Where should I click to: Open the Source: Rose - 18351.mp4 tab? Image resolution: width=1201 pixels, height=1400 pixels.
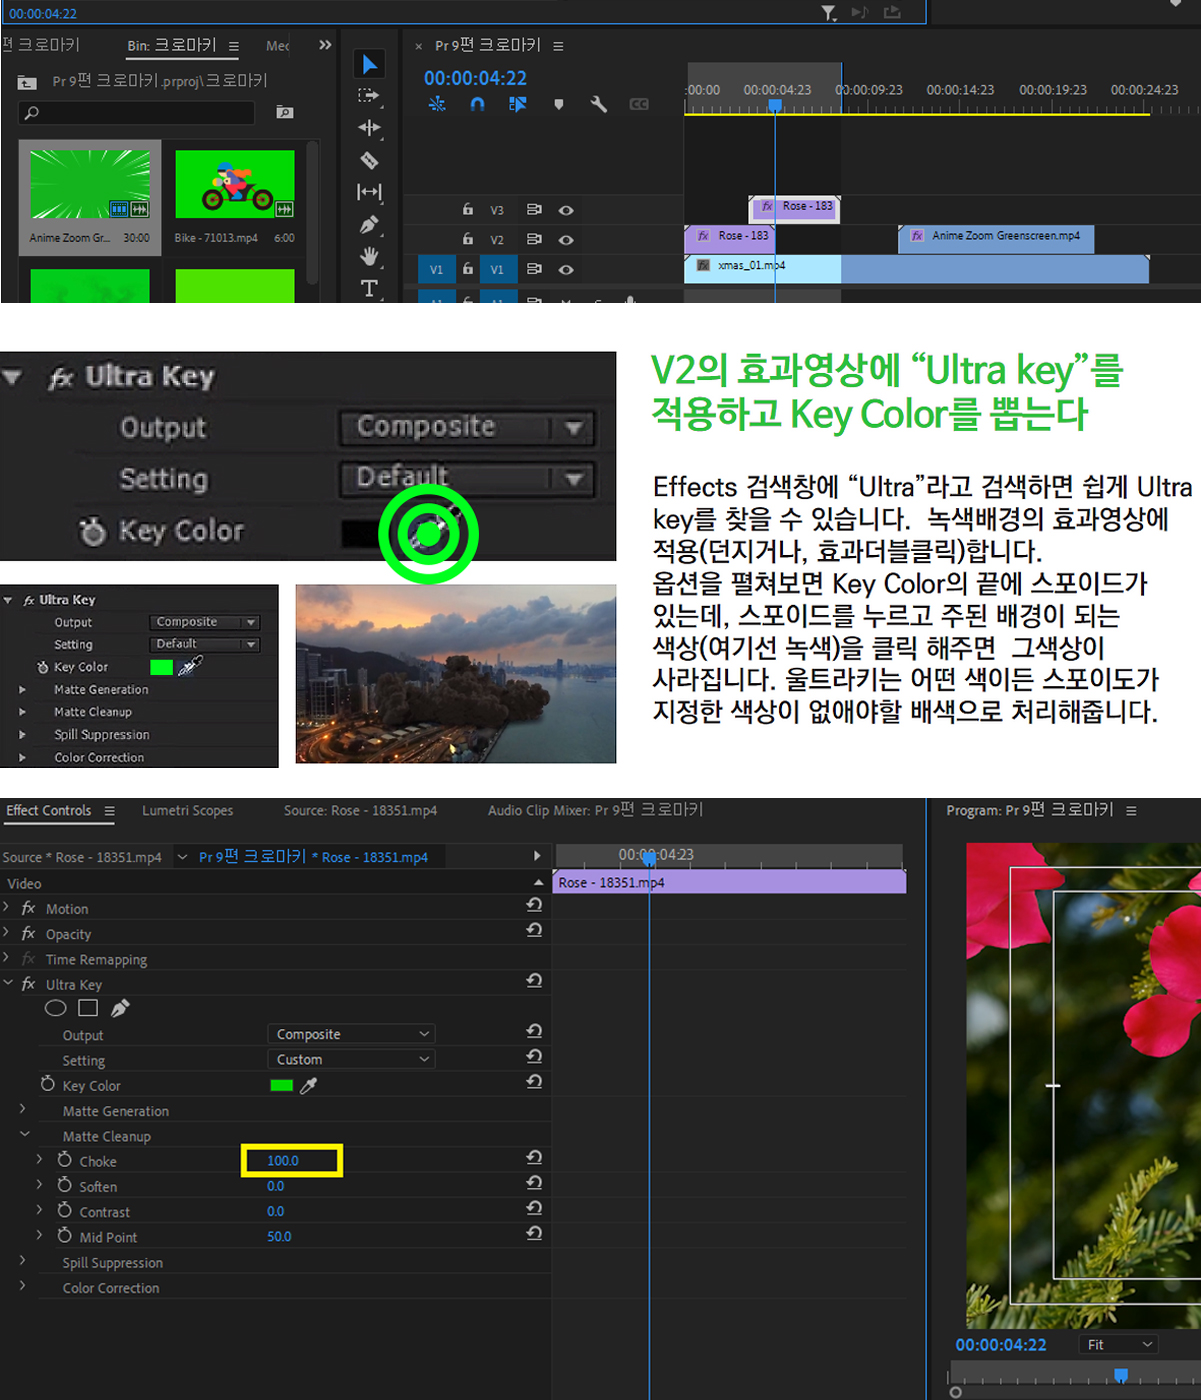(360, 811)
